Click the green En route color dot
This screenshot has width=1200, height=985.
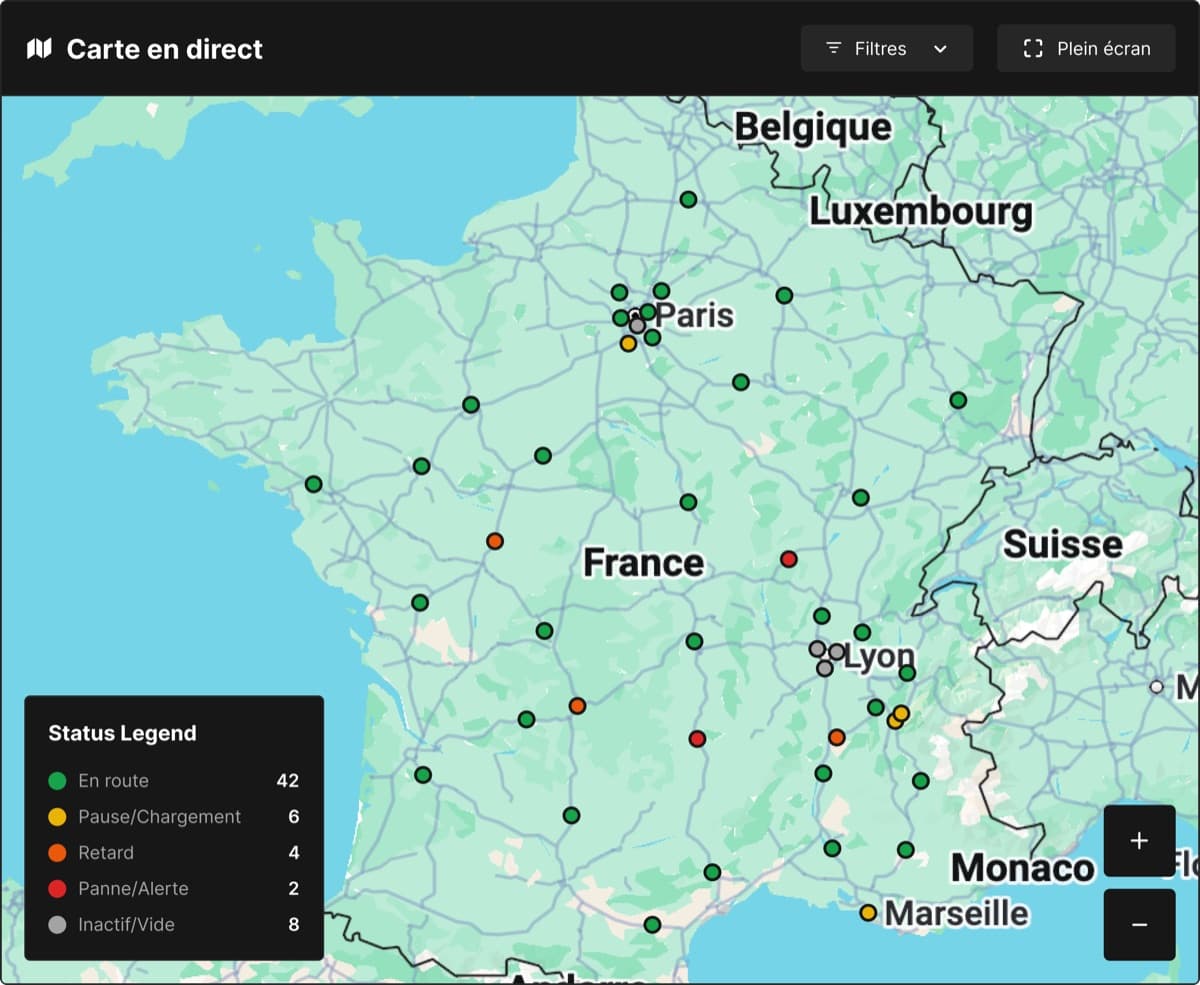pyautogui.click(x=59, y=781)
